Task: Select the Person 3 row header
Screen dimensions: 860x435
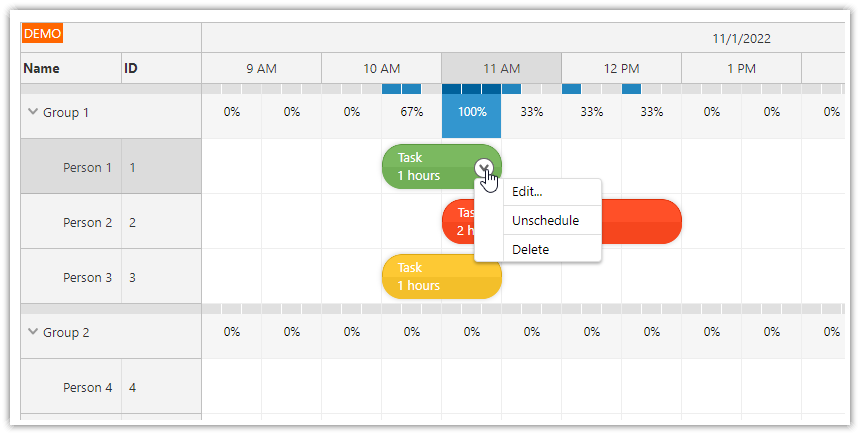Action: [x=87, y=277]
